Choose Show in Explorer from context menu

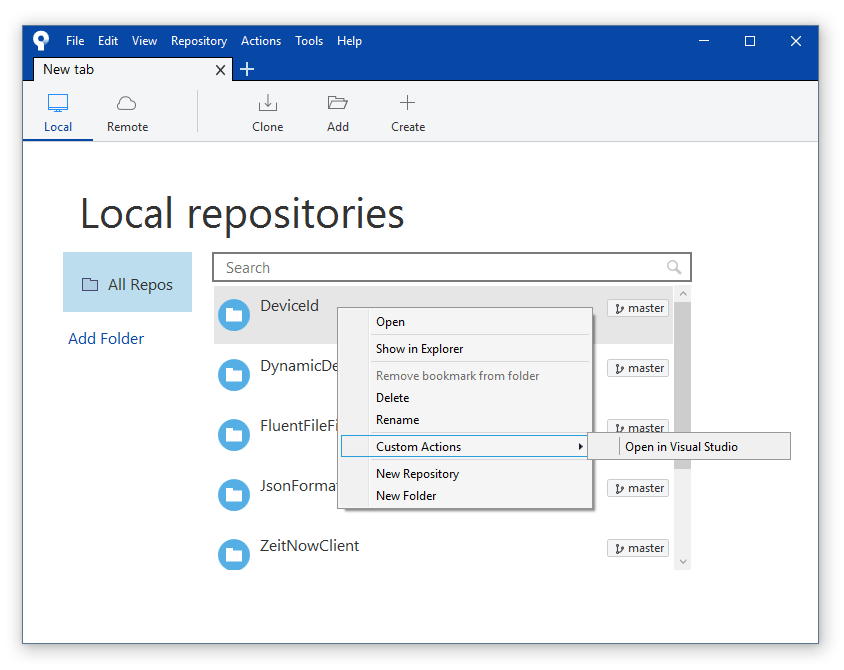click(x=419, y=349)
